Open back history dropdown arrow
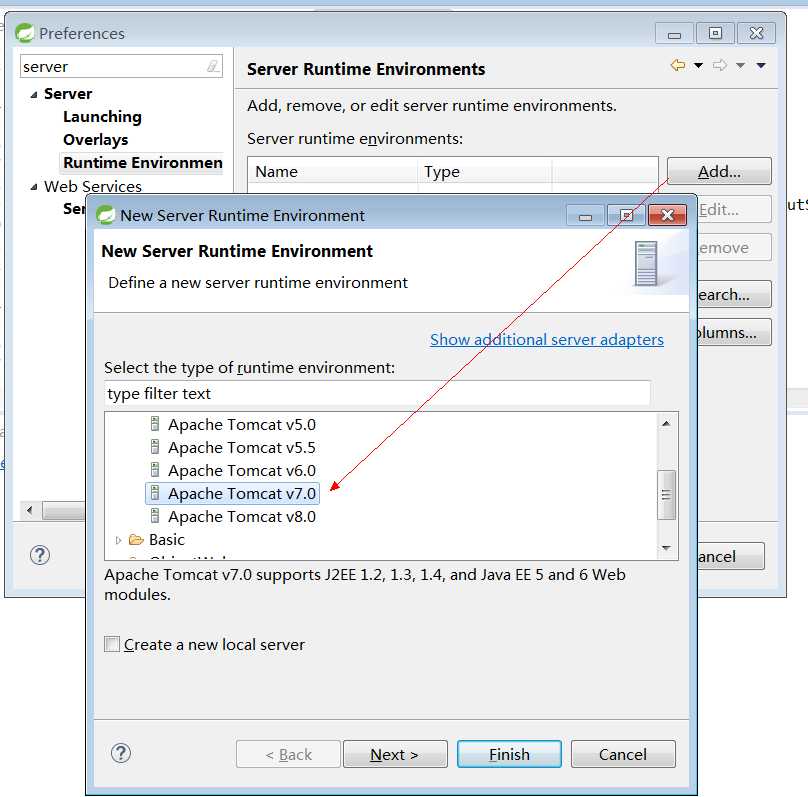This screenshot has height=797, width=808. pos(698,65)
